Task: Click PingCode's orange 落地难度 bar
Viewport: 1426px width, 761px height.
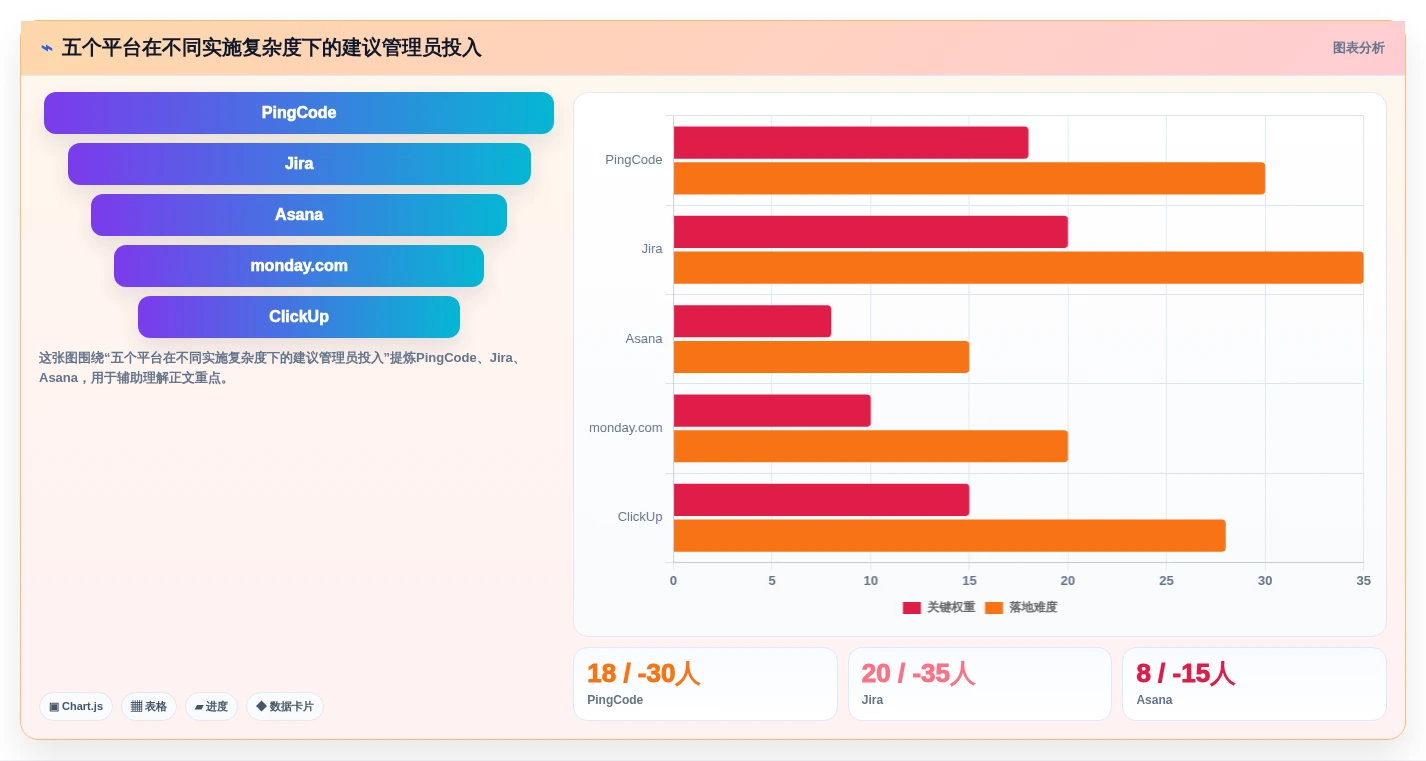Action: [969, 179]
